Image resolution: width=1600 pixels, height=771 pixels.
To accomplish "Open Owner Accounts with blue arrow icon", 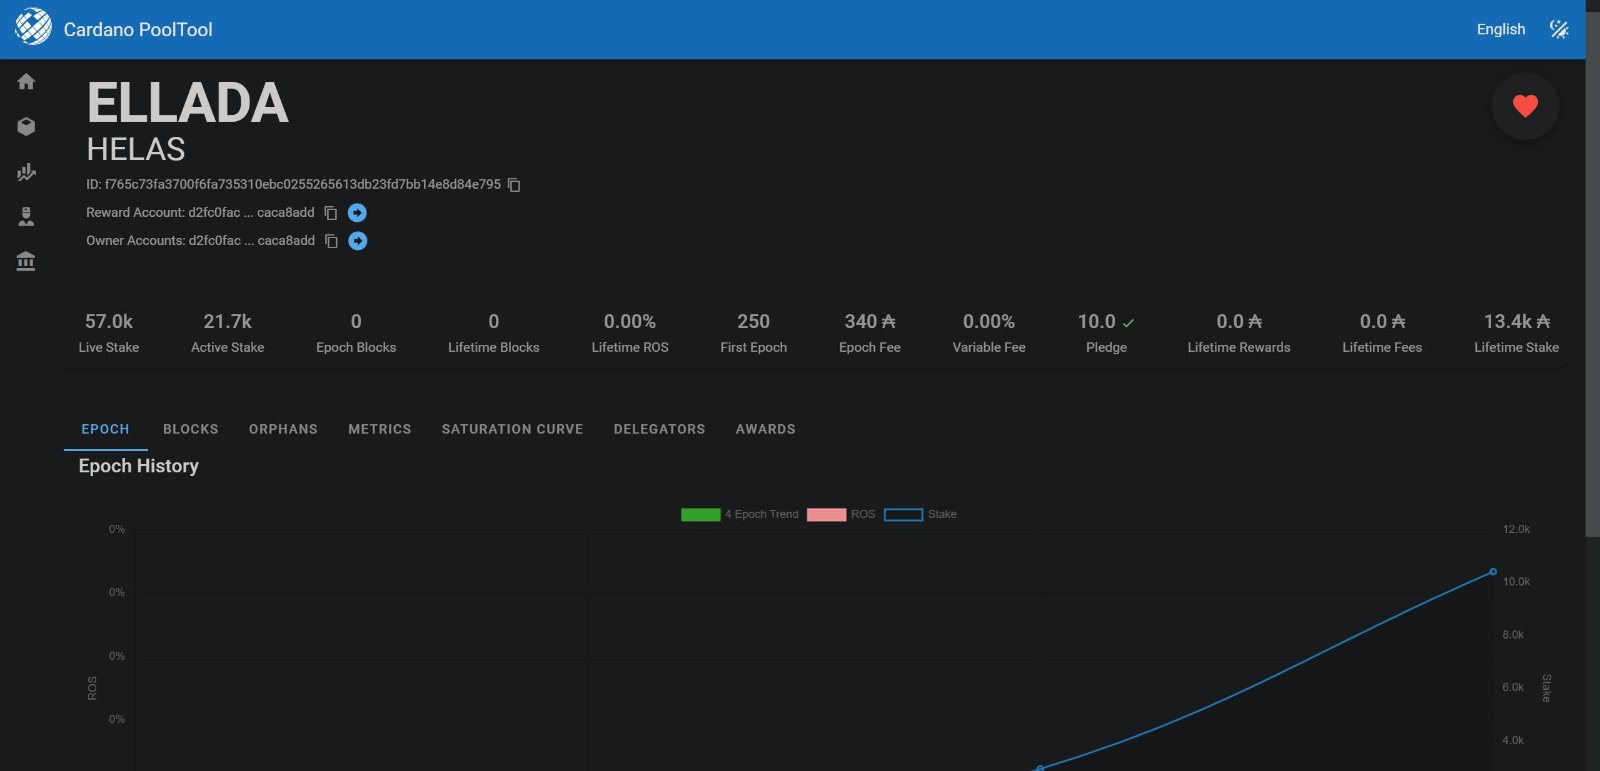I will (x=358, y=241).
